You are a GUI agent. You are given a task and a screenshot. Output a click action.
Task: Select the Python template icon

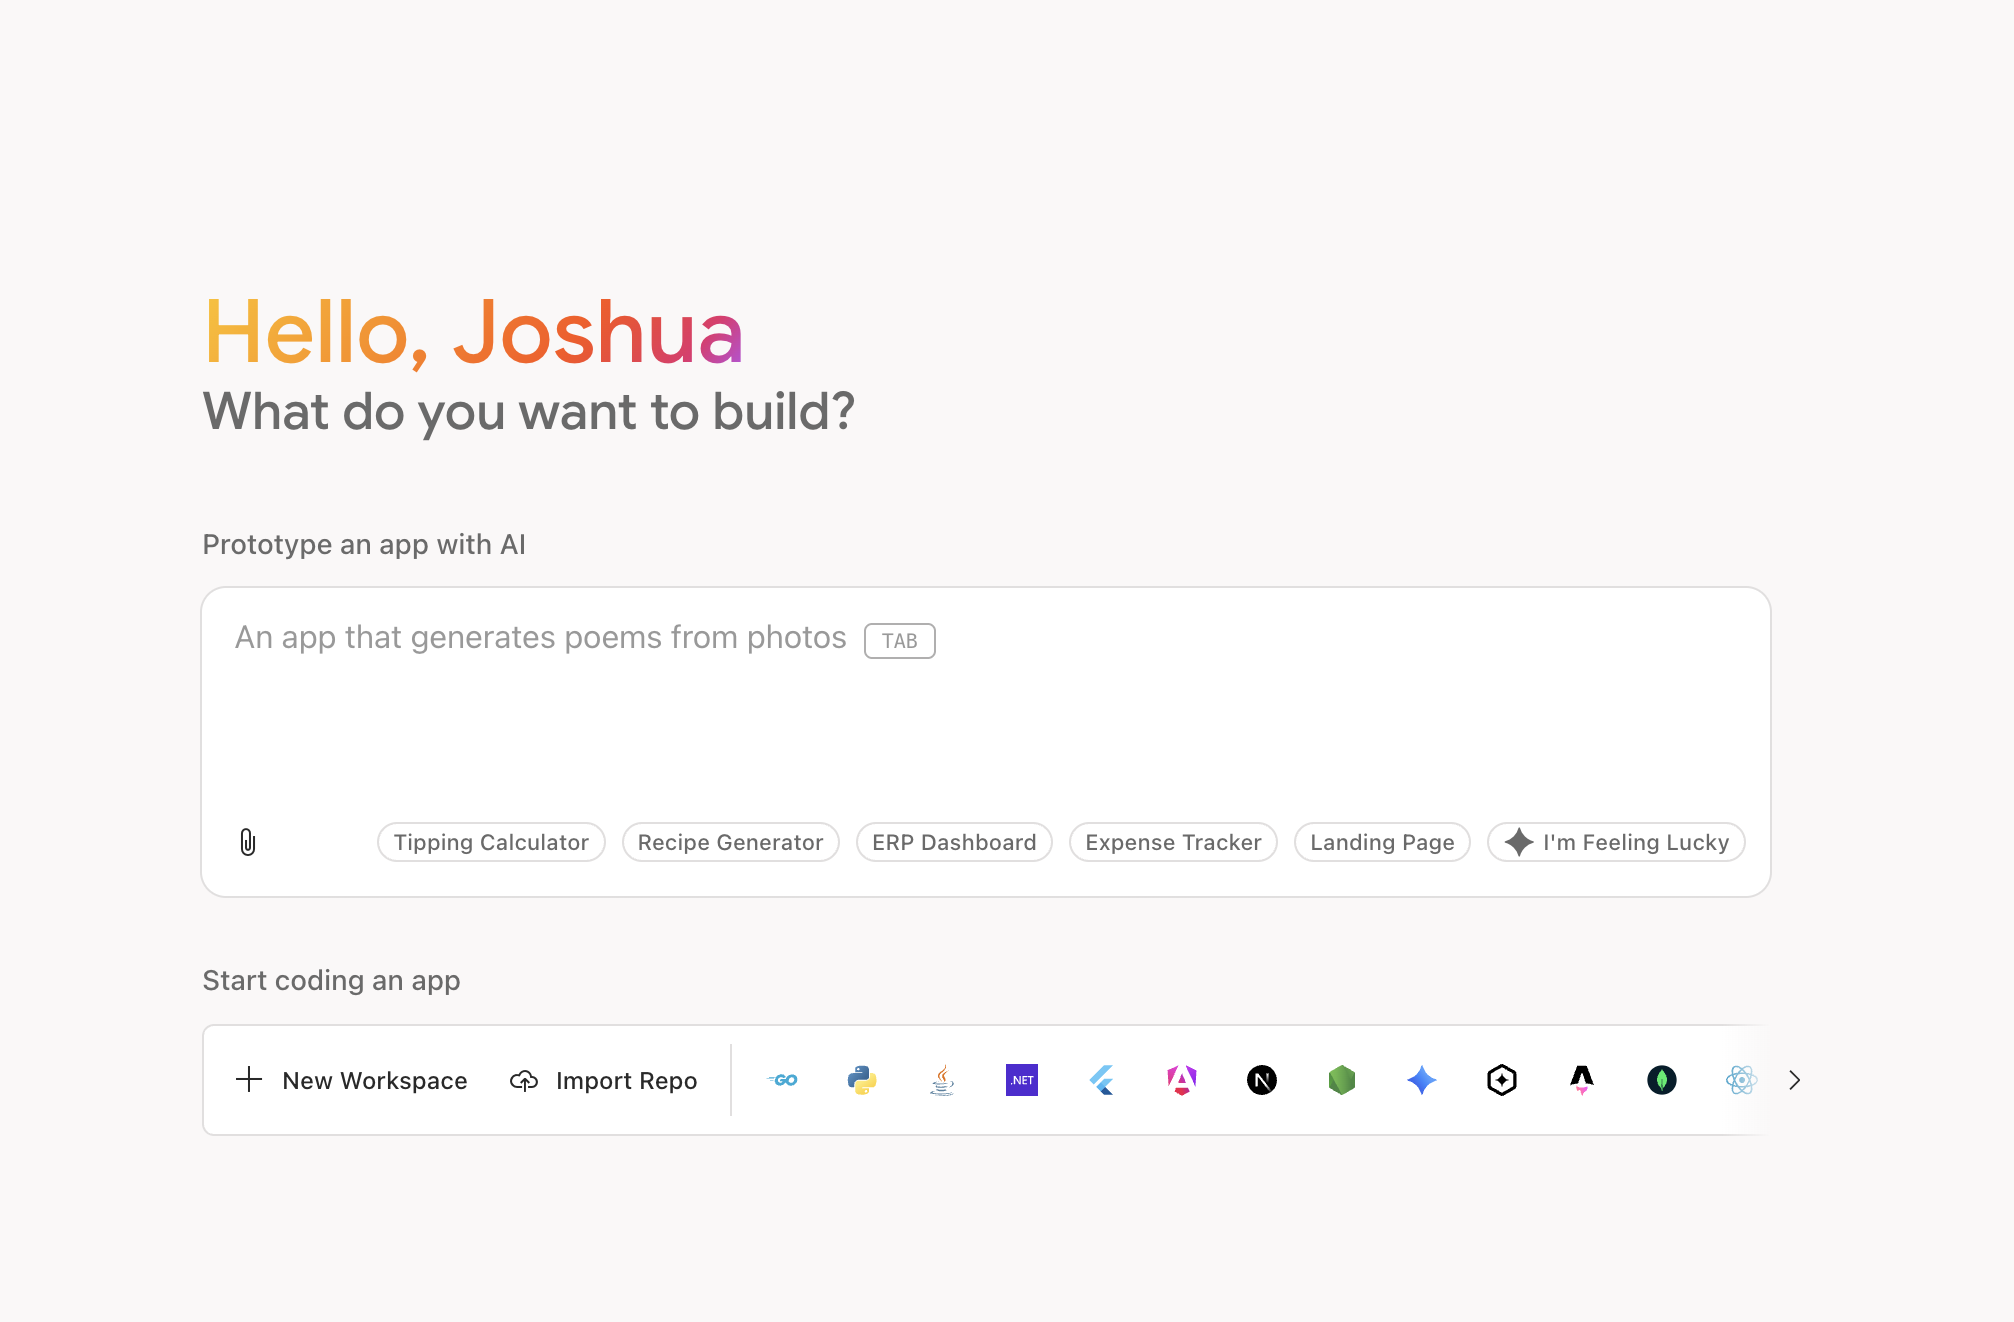862,1080
